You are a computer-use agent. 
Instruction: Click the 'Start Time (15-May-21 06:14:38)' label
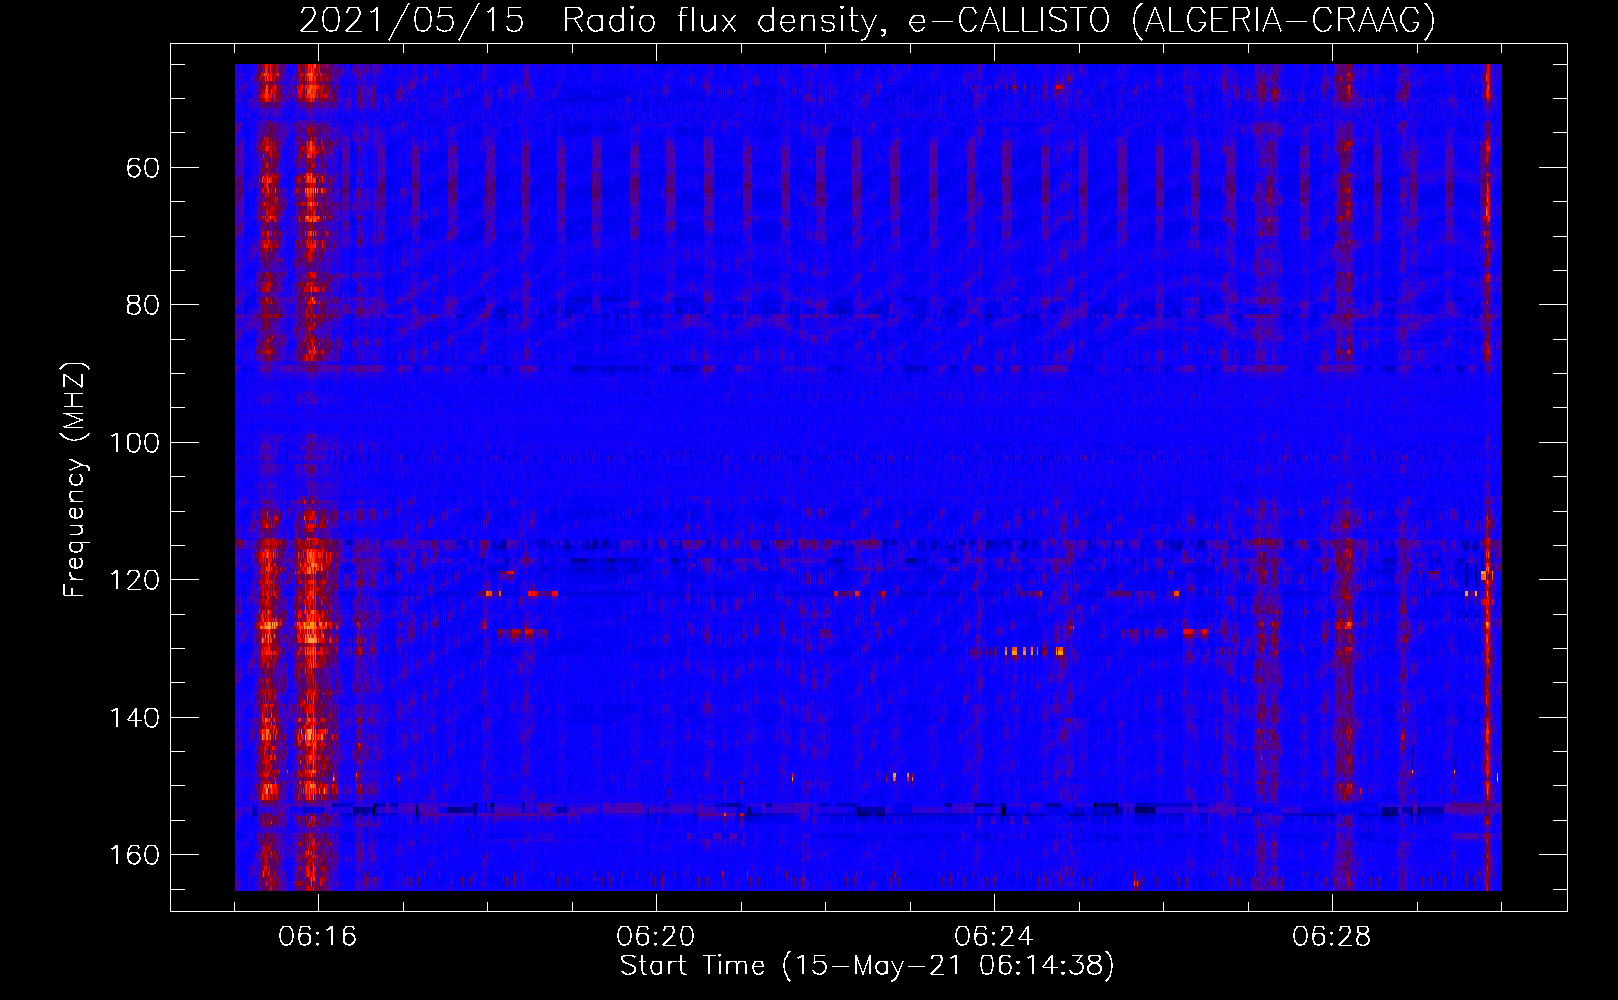pyautogui.click(x=867, y=966)
